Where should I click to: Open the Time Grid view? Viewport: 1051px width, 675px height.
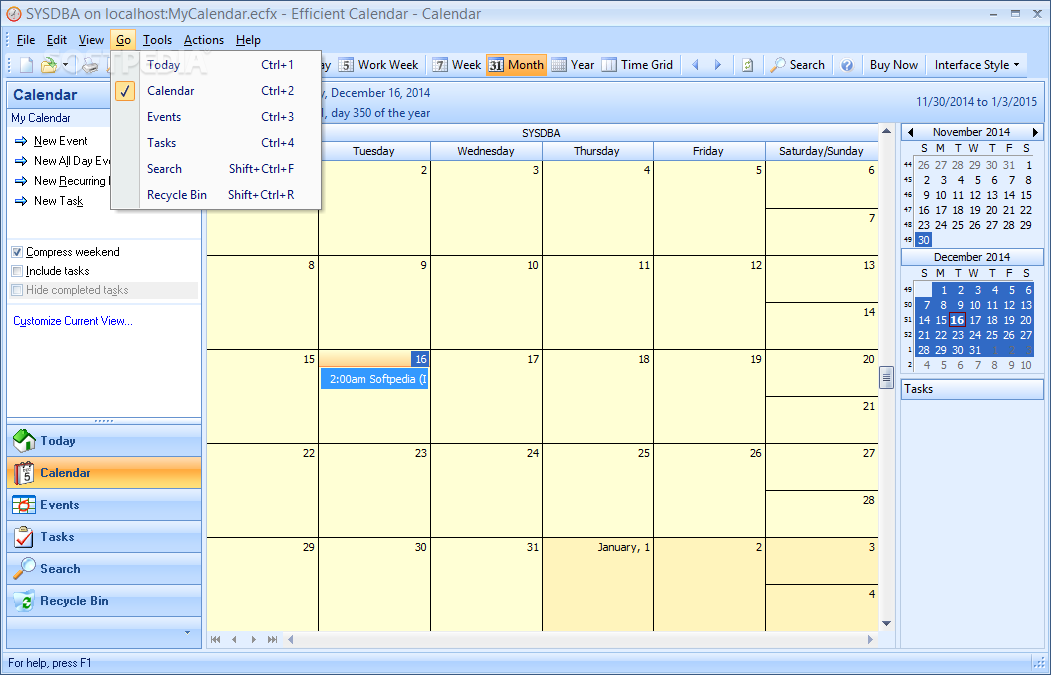coord(637,65)
